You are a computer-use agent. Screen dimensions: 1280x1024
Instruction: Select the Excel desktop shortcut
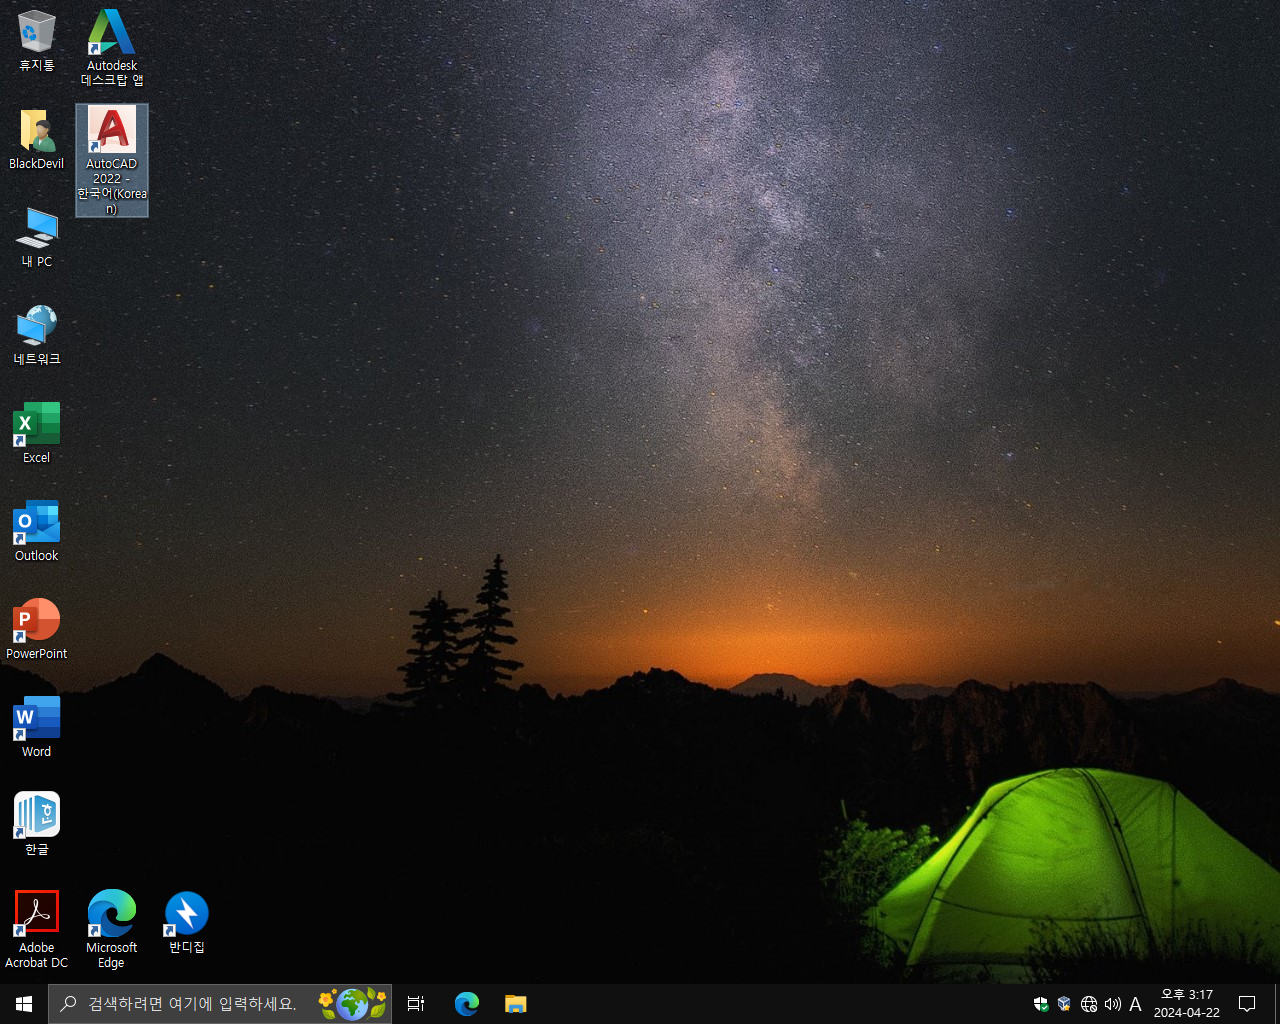(x=37, y=433)
